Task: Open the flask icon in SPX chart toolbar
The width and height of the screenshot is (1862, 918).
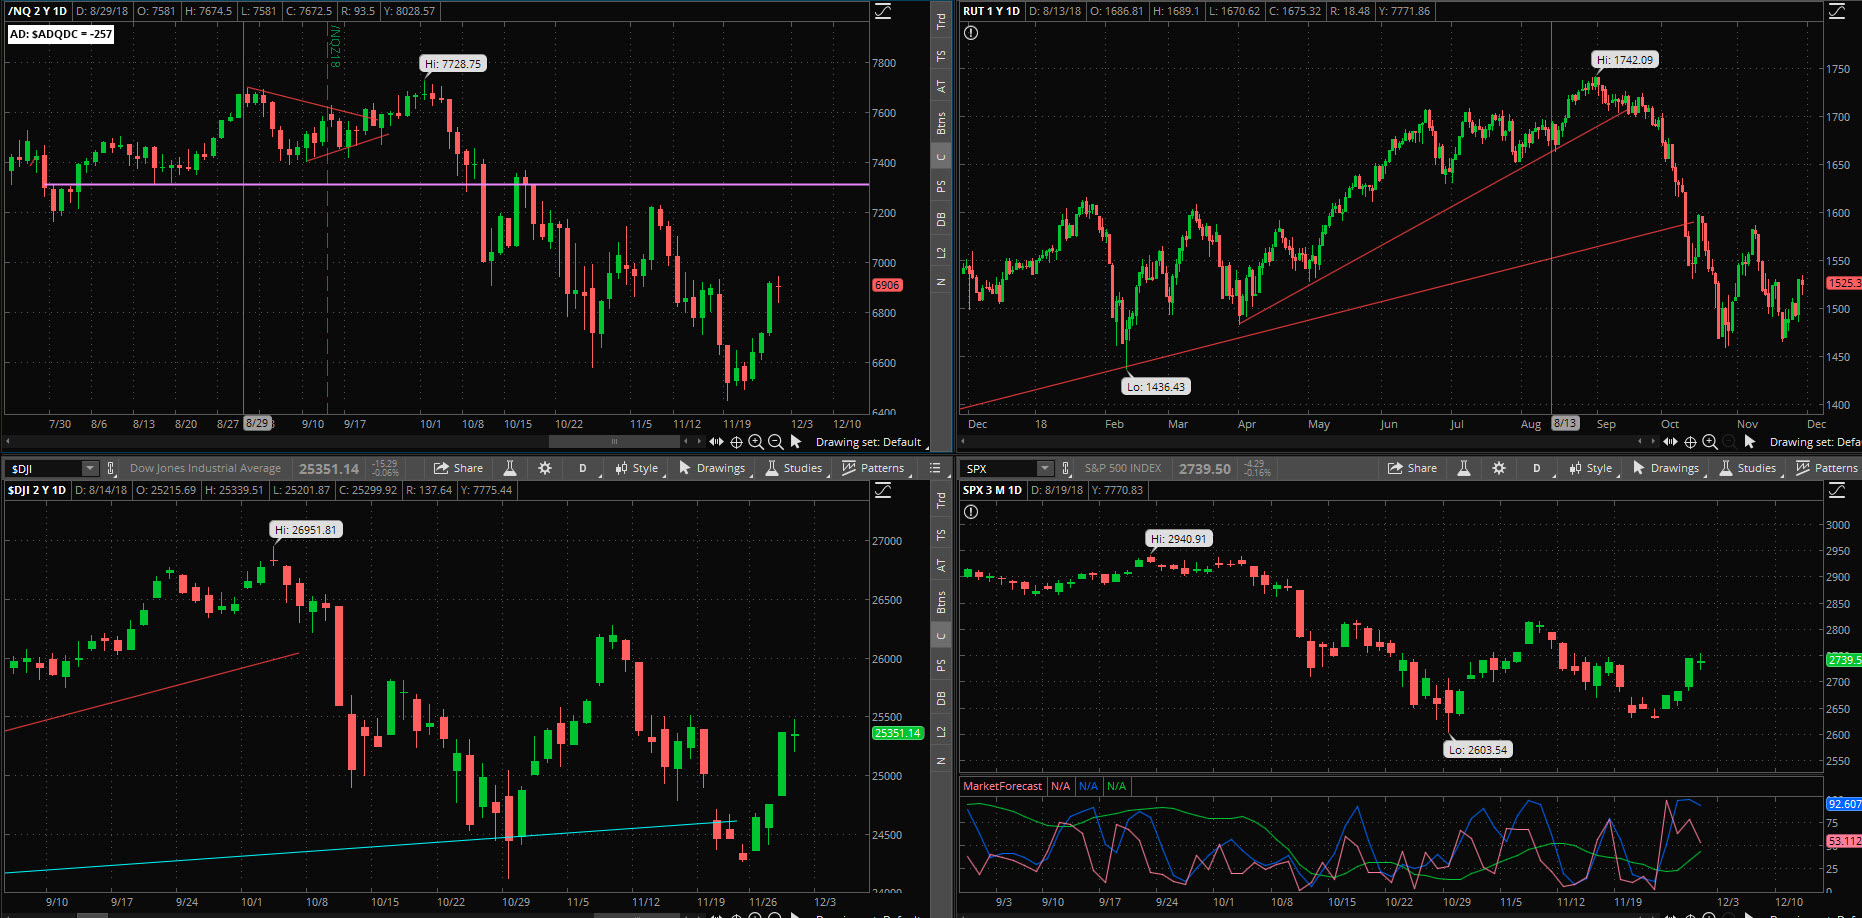Action: [1464, 468]
